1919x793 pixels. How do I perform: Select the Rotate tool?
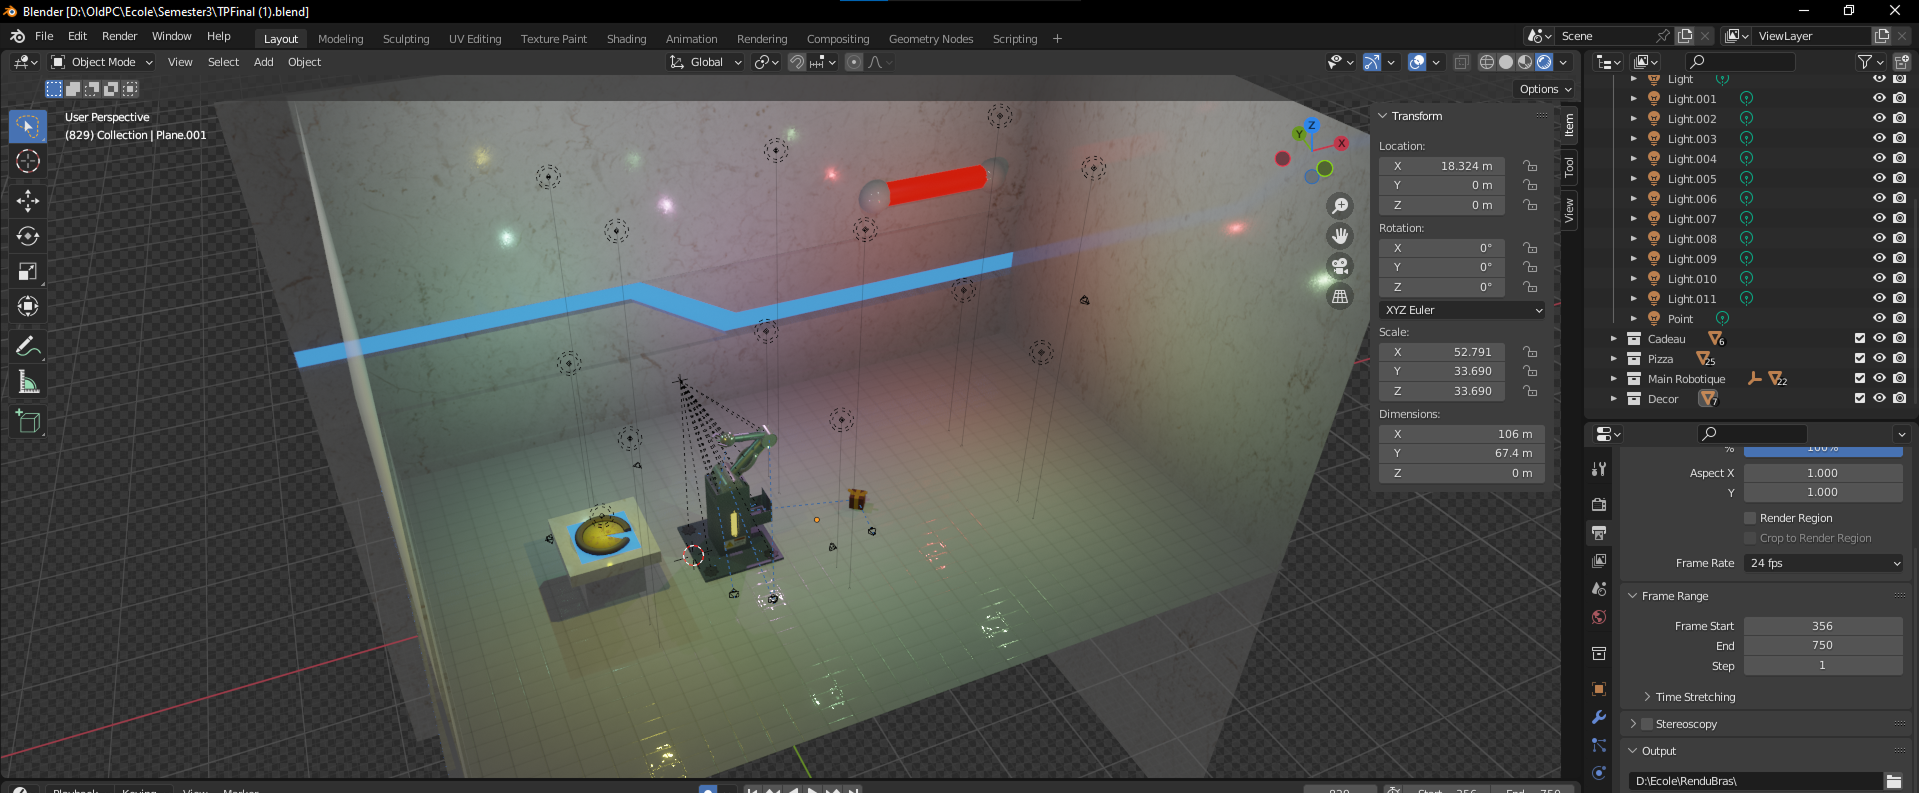click(x=28, y=236)
